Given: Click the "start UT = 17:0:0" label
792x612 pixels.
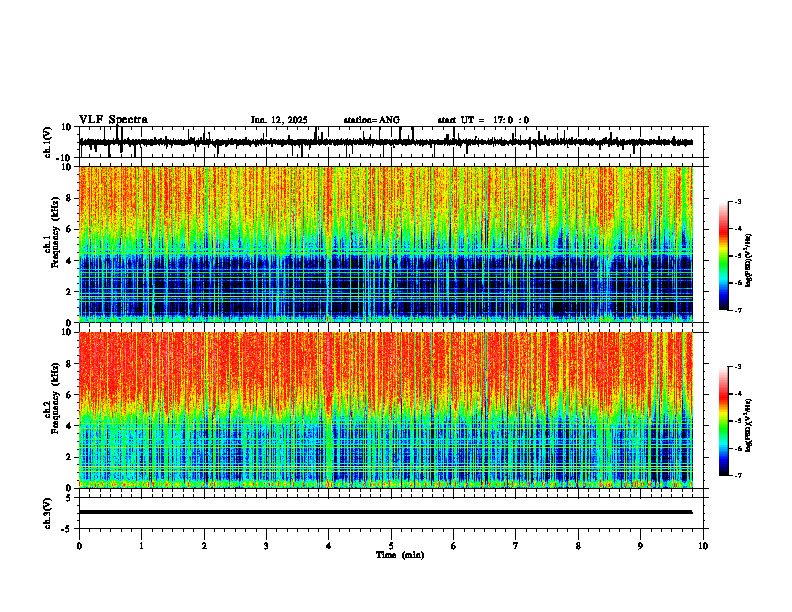Looking at the screenshot, I should pos(483,120).
